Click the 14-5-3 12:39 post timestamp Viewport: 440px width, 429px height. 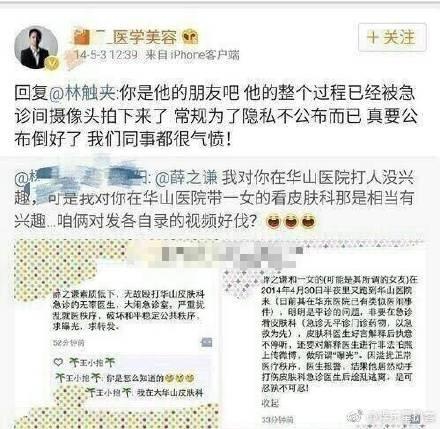(x=106, y=55)
